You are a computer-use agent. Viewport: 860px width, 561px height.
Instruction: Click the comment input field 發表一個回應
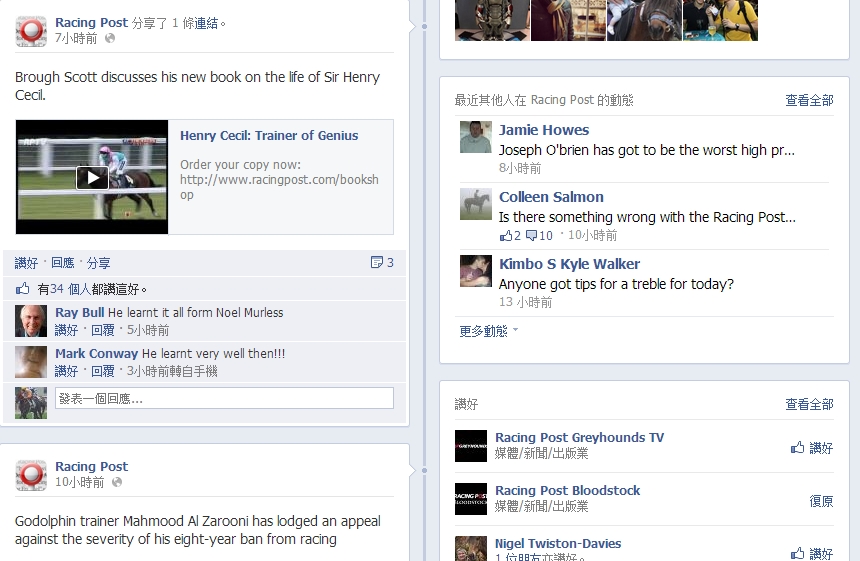pyautogui.click(x=224, y=398)
